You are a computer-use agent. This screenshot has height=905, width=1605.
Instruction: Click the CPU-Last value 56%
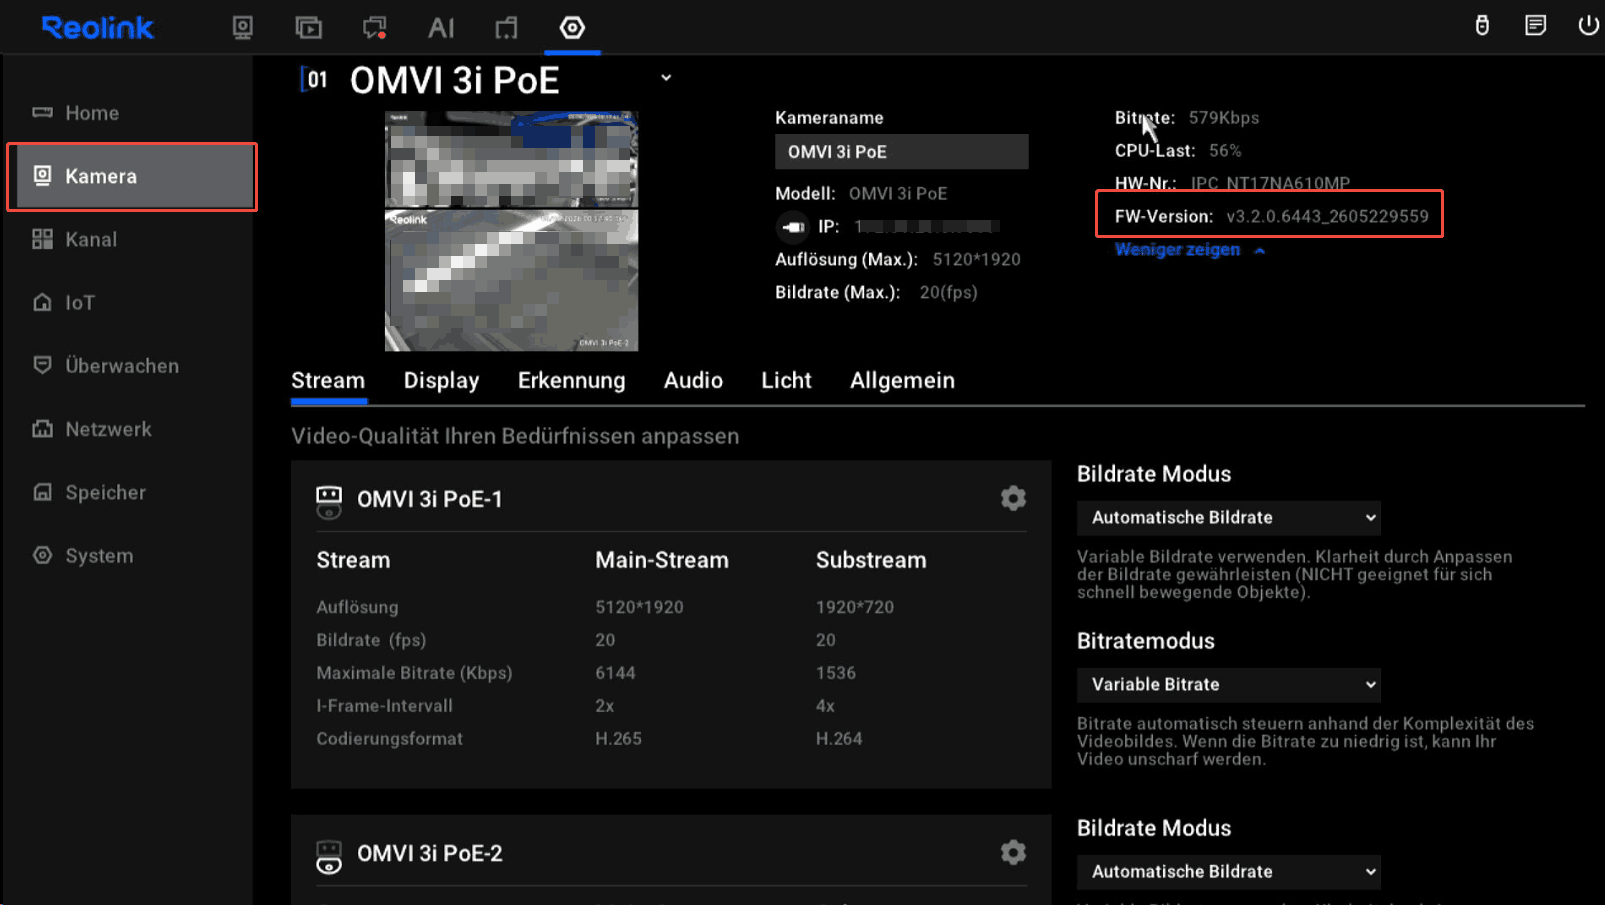pyautogui.click(x=1225, y=151)
